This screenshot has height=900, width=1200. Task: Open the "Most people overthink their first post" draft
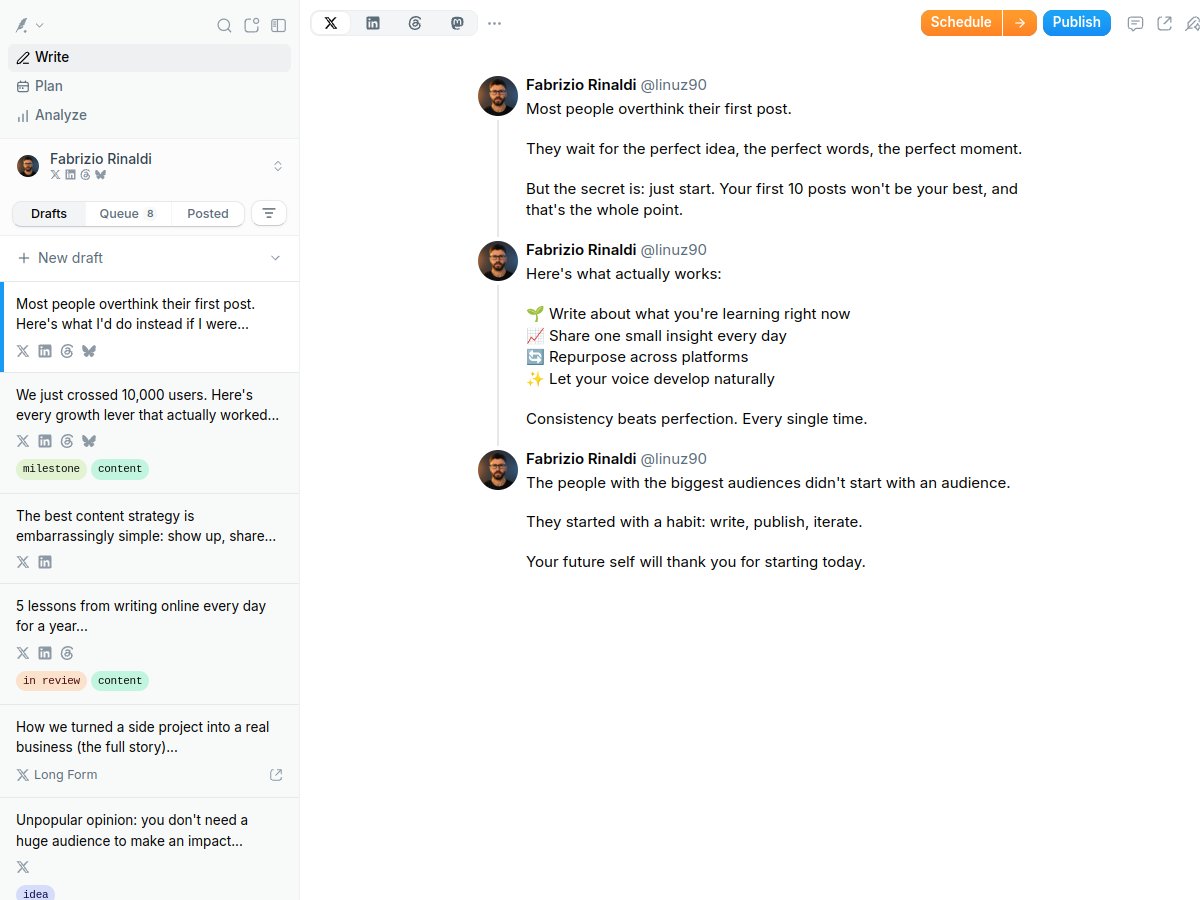coord(150,327)
